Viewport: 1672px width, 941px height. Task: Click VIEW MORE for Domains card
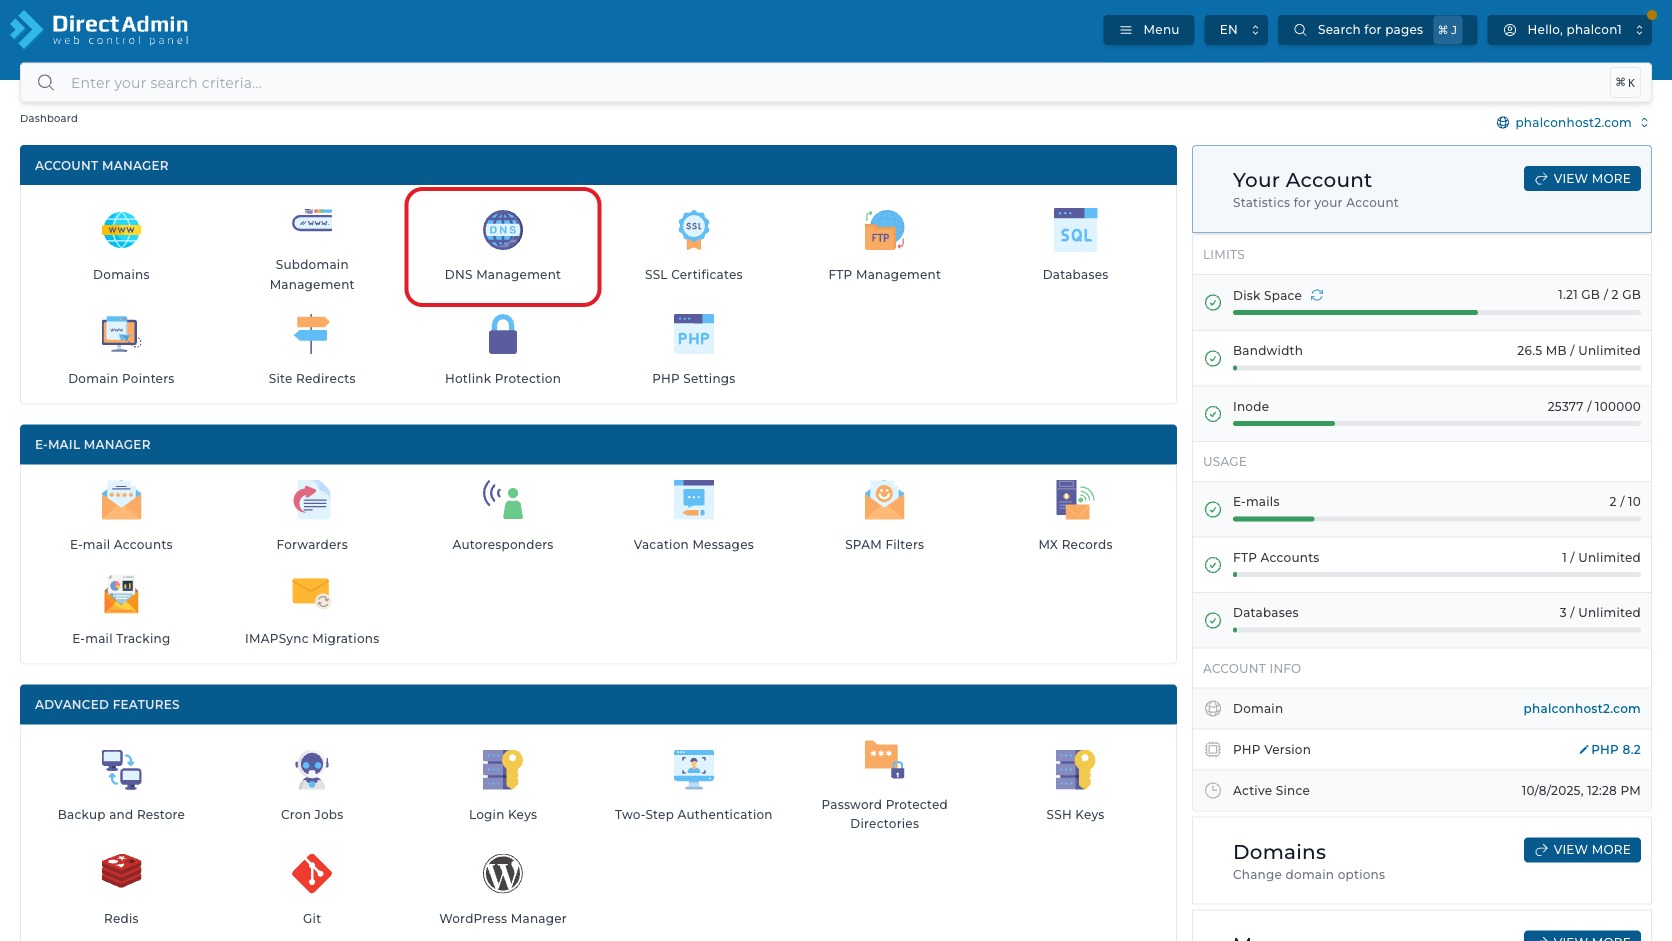point(1582,850)
